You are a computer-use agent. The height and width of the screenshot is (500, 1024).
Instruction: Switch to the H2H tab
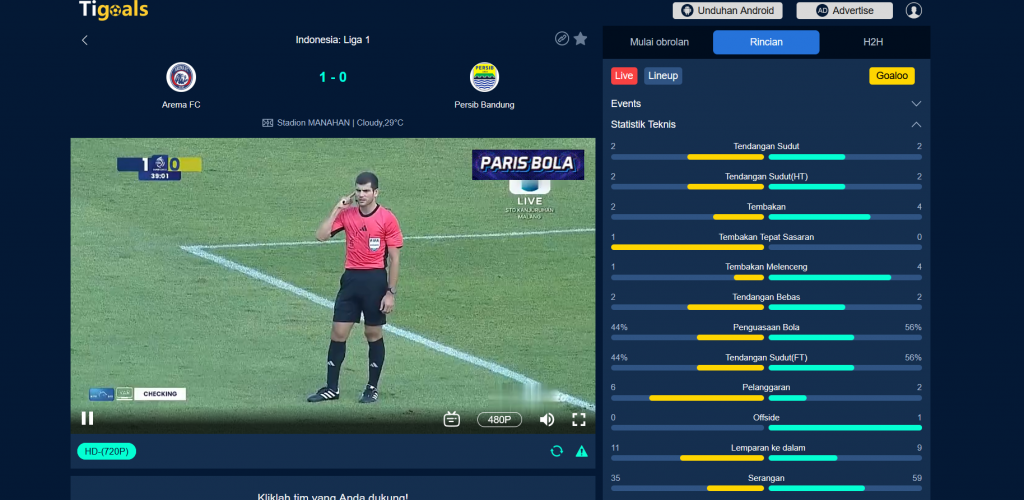[873, 42]
